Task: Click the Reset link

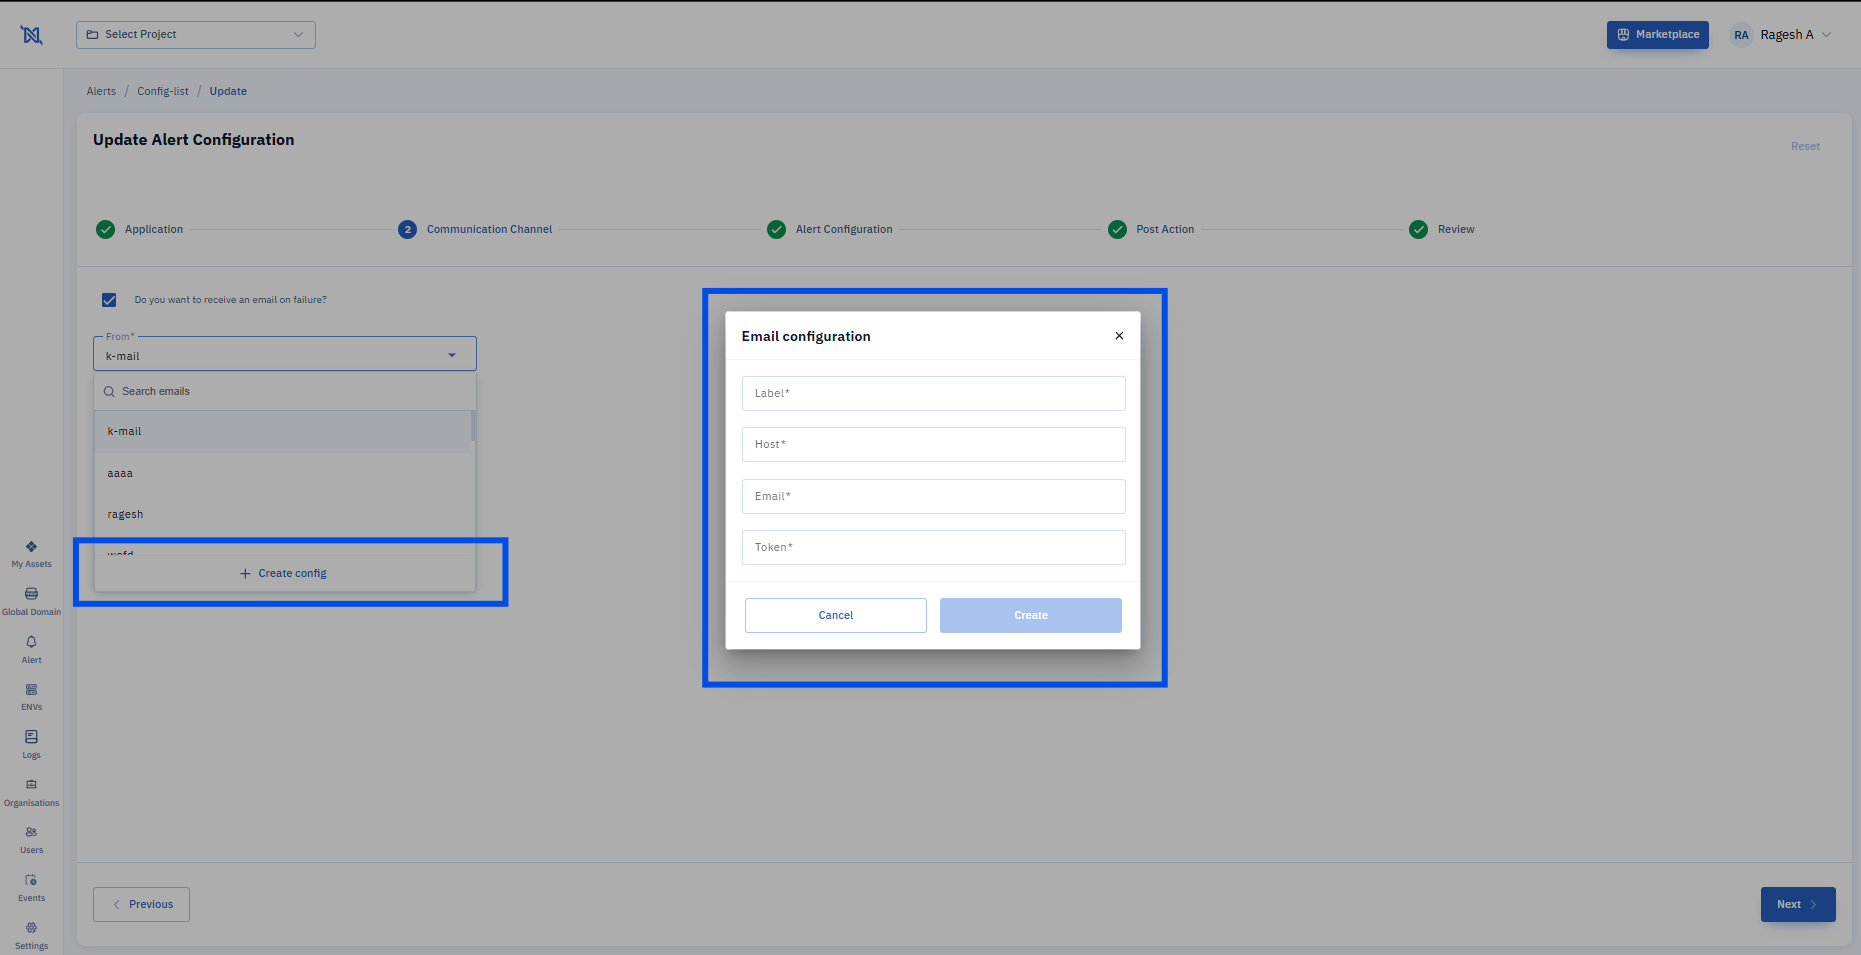Action: tap(1805, 147)
